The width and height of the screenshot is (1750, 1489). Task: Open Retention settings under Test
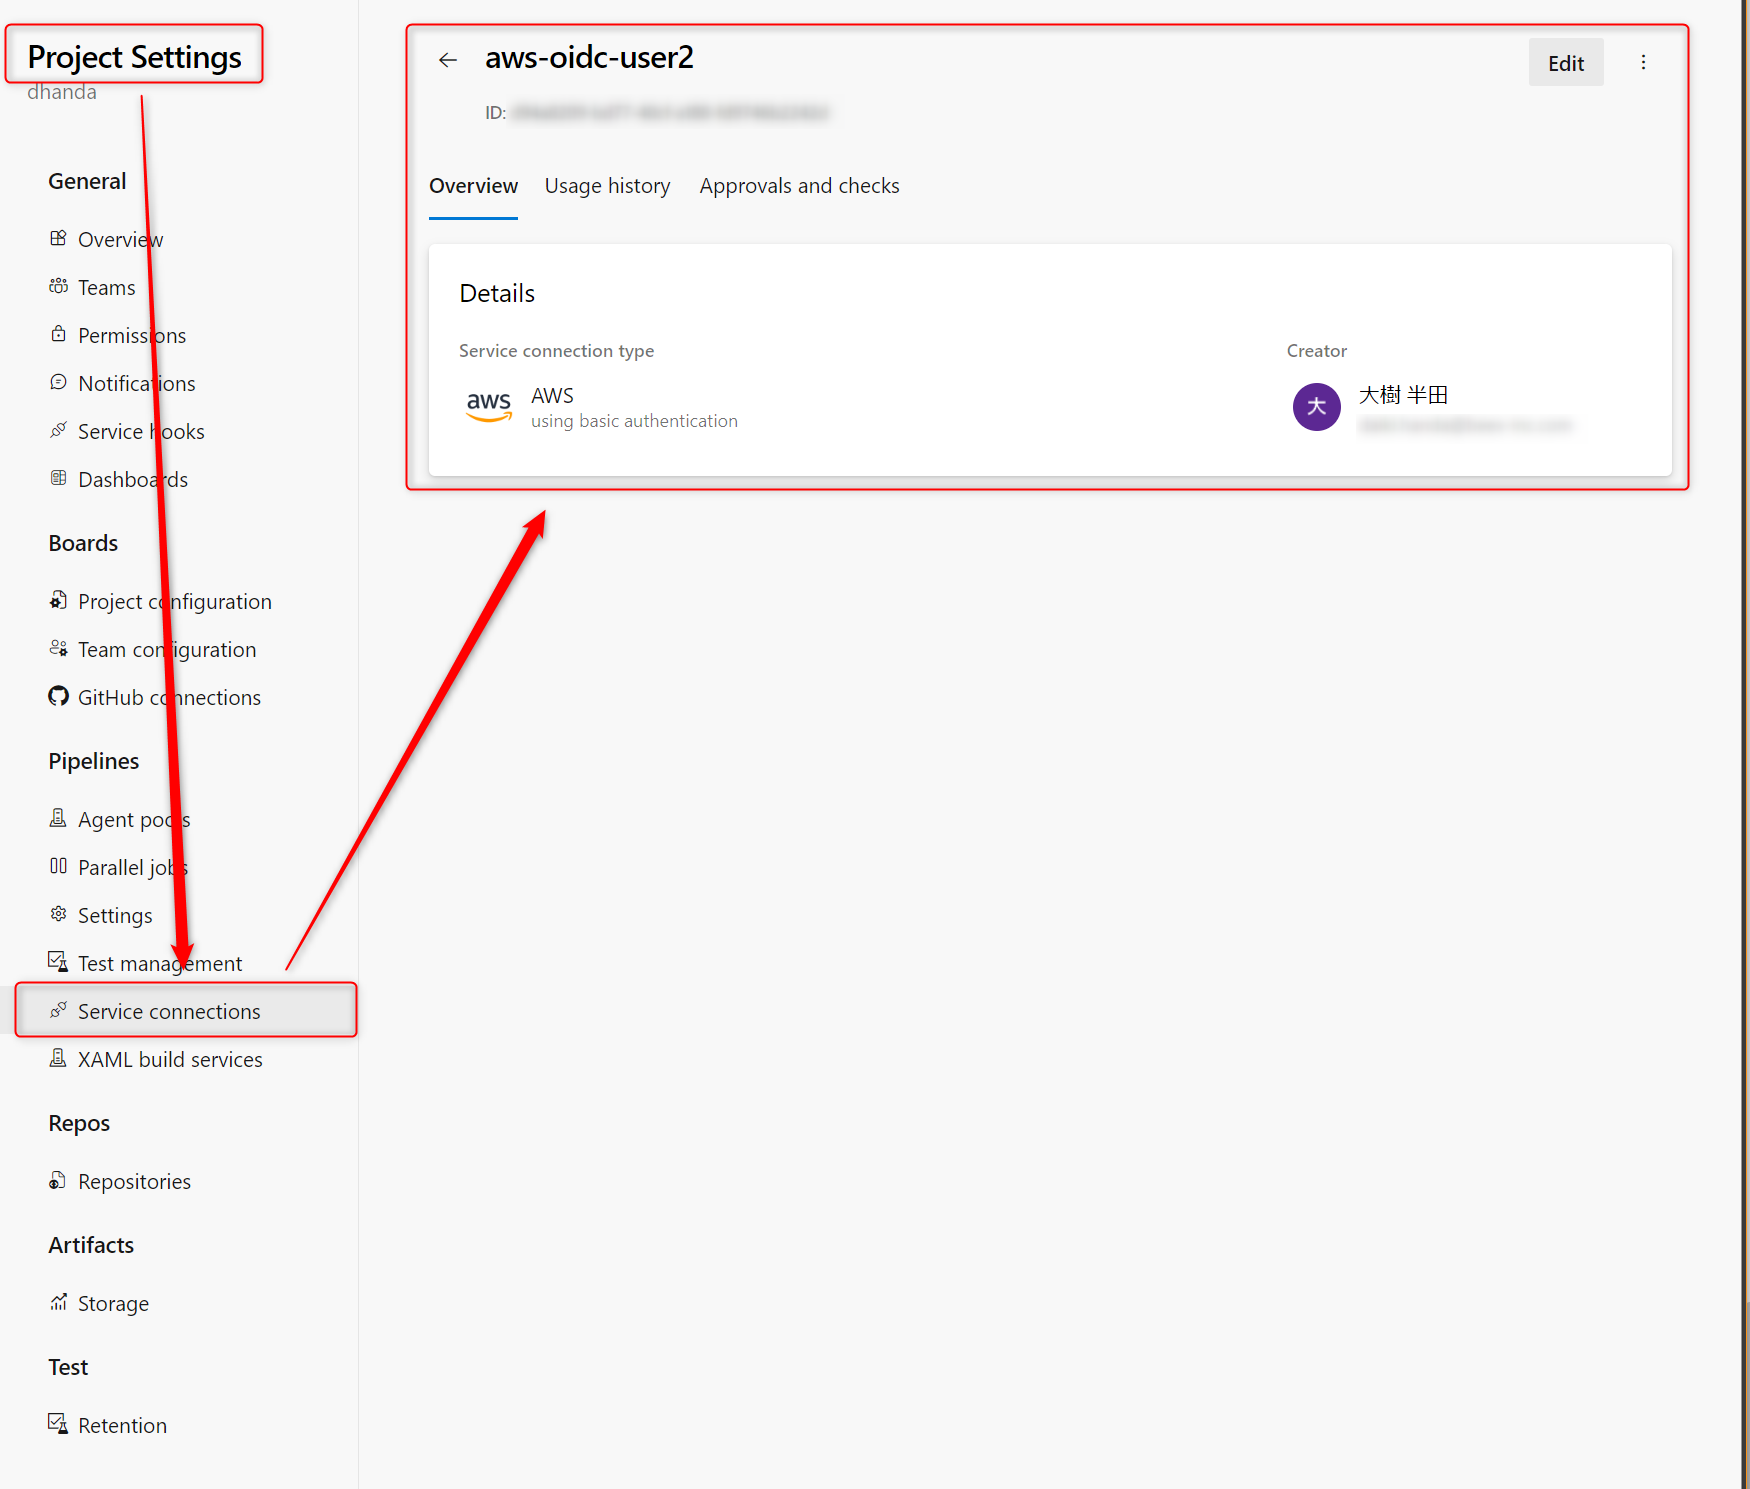[x=122, y=1426]
